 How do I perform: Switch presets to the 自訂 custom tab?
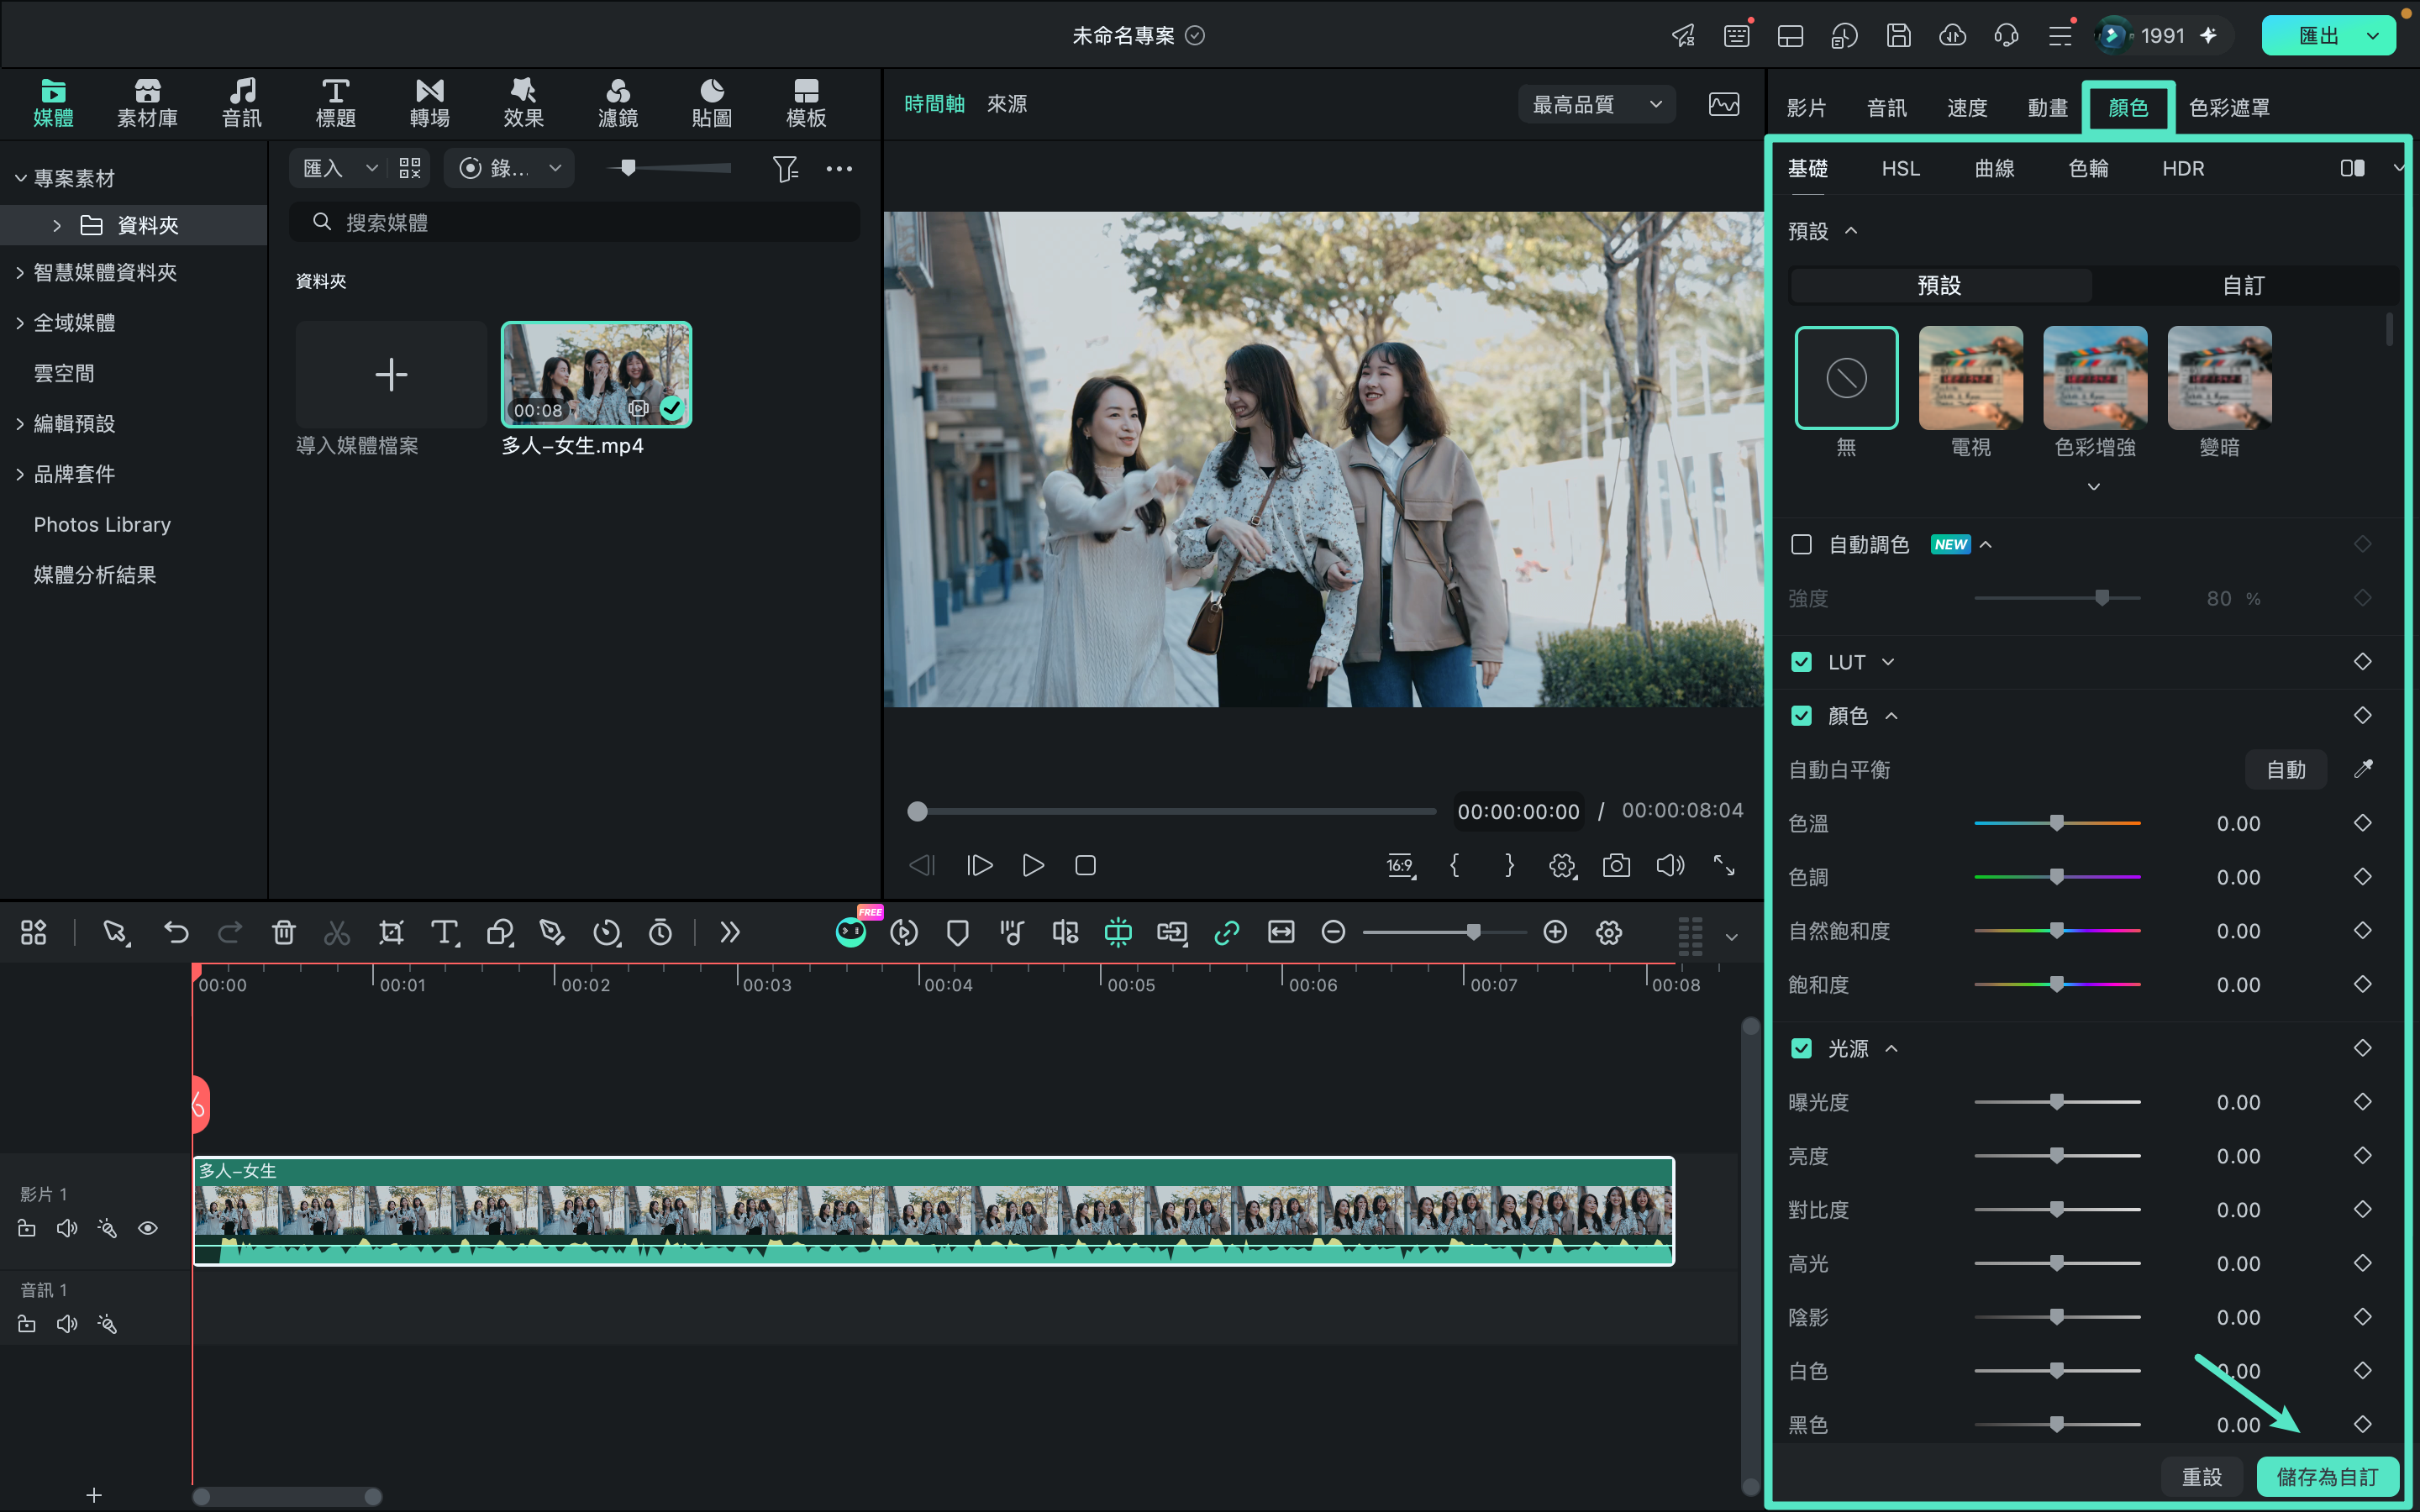click(2243, 285)
